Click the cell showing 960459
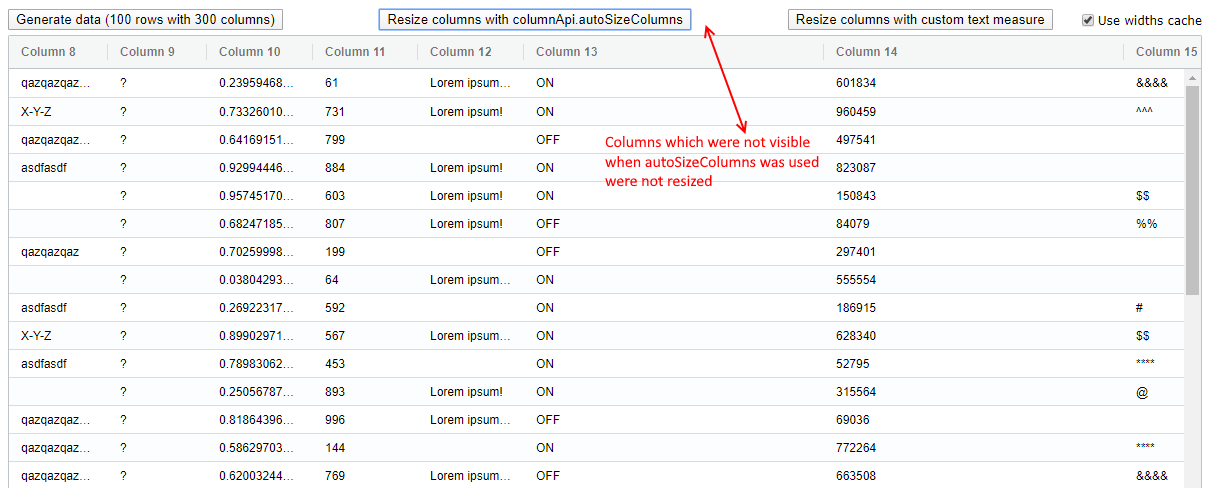 coord(856,112)
